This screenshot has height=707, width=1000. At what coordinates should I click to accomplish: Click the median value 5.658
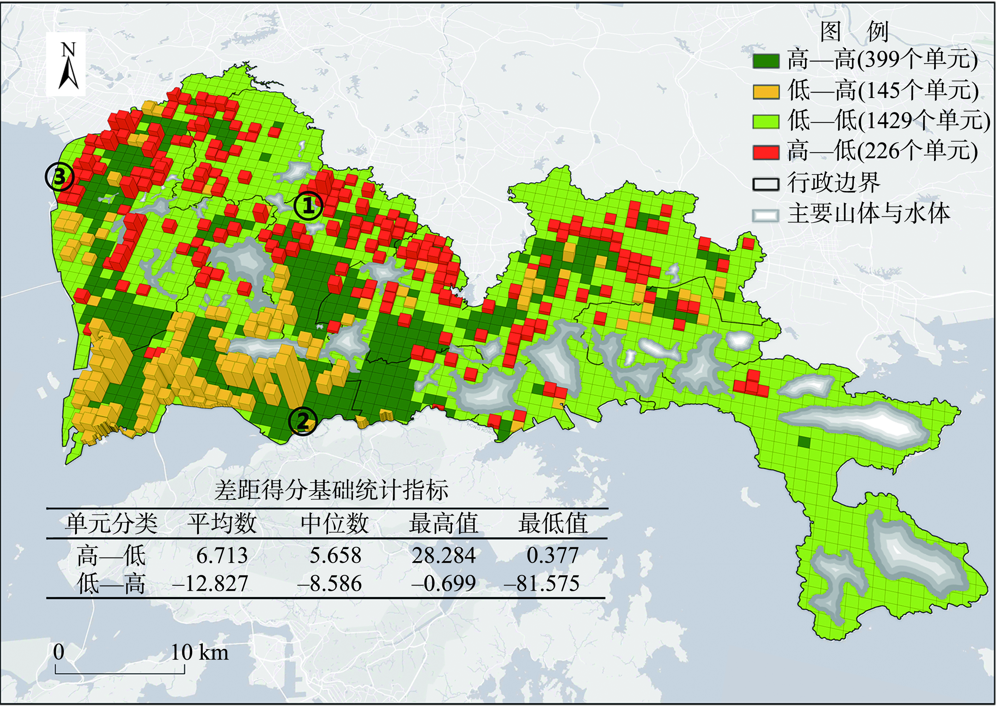pos(335,556)
